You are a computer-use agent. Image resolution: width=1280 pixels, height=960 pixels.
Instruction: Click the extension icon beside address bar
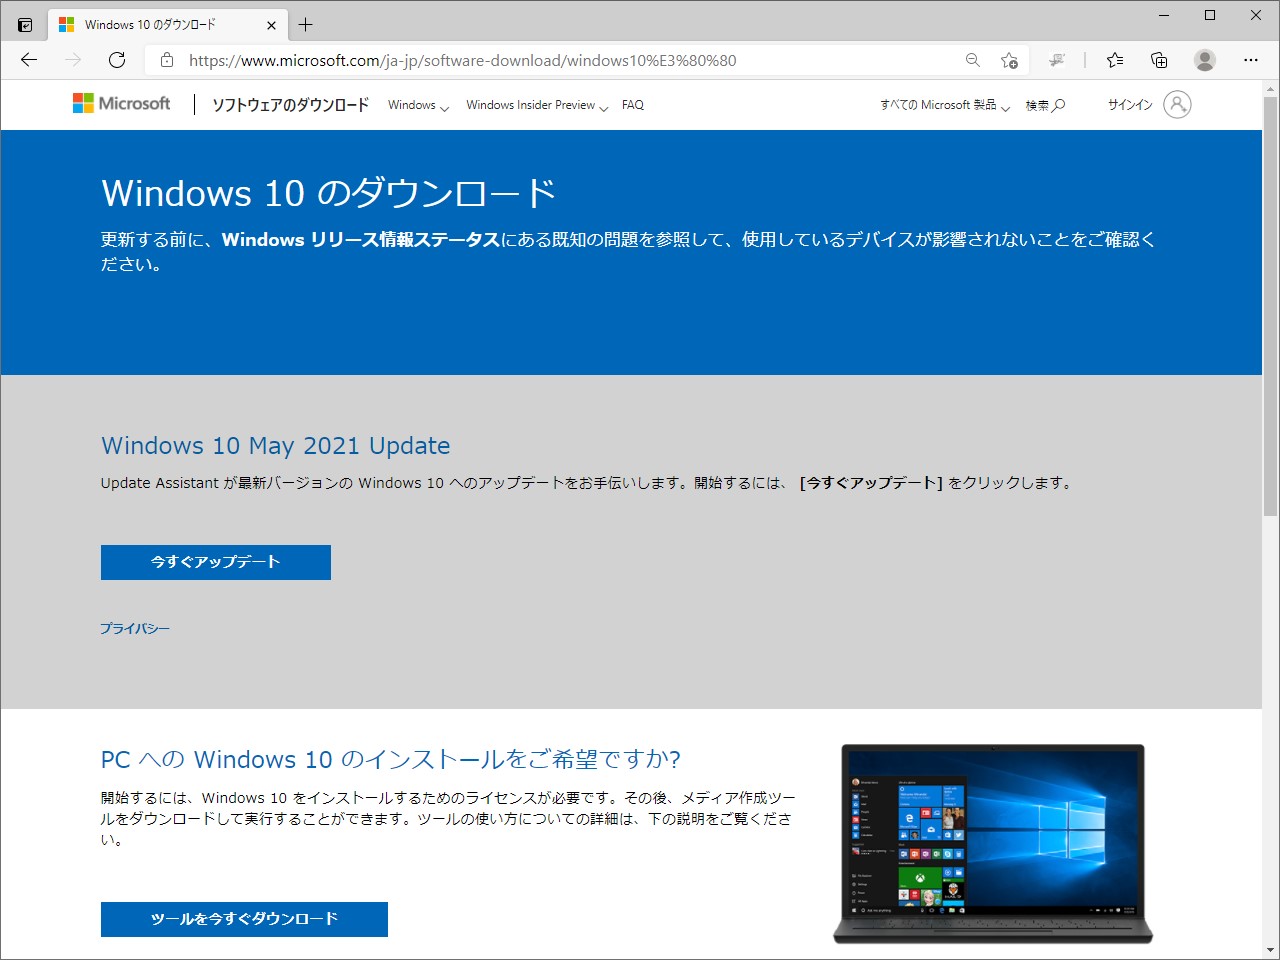click(1058, 60)
